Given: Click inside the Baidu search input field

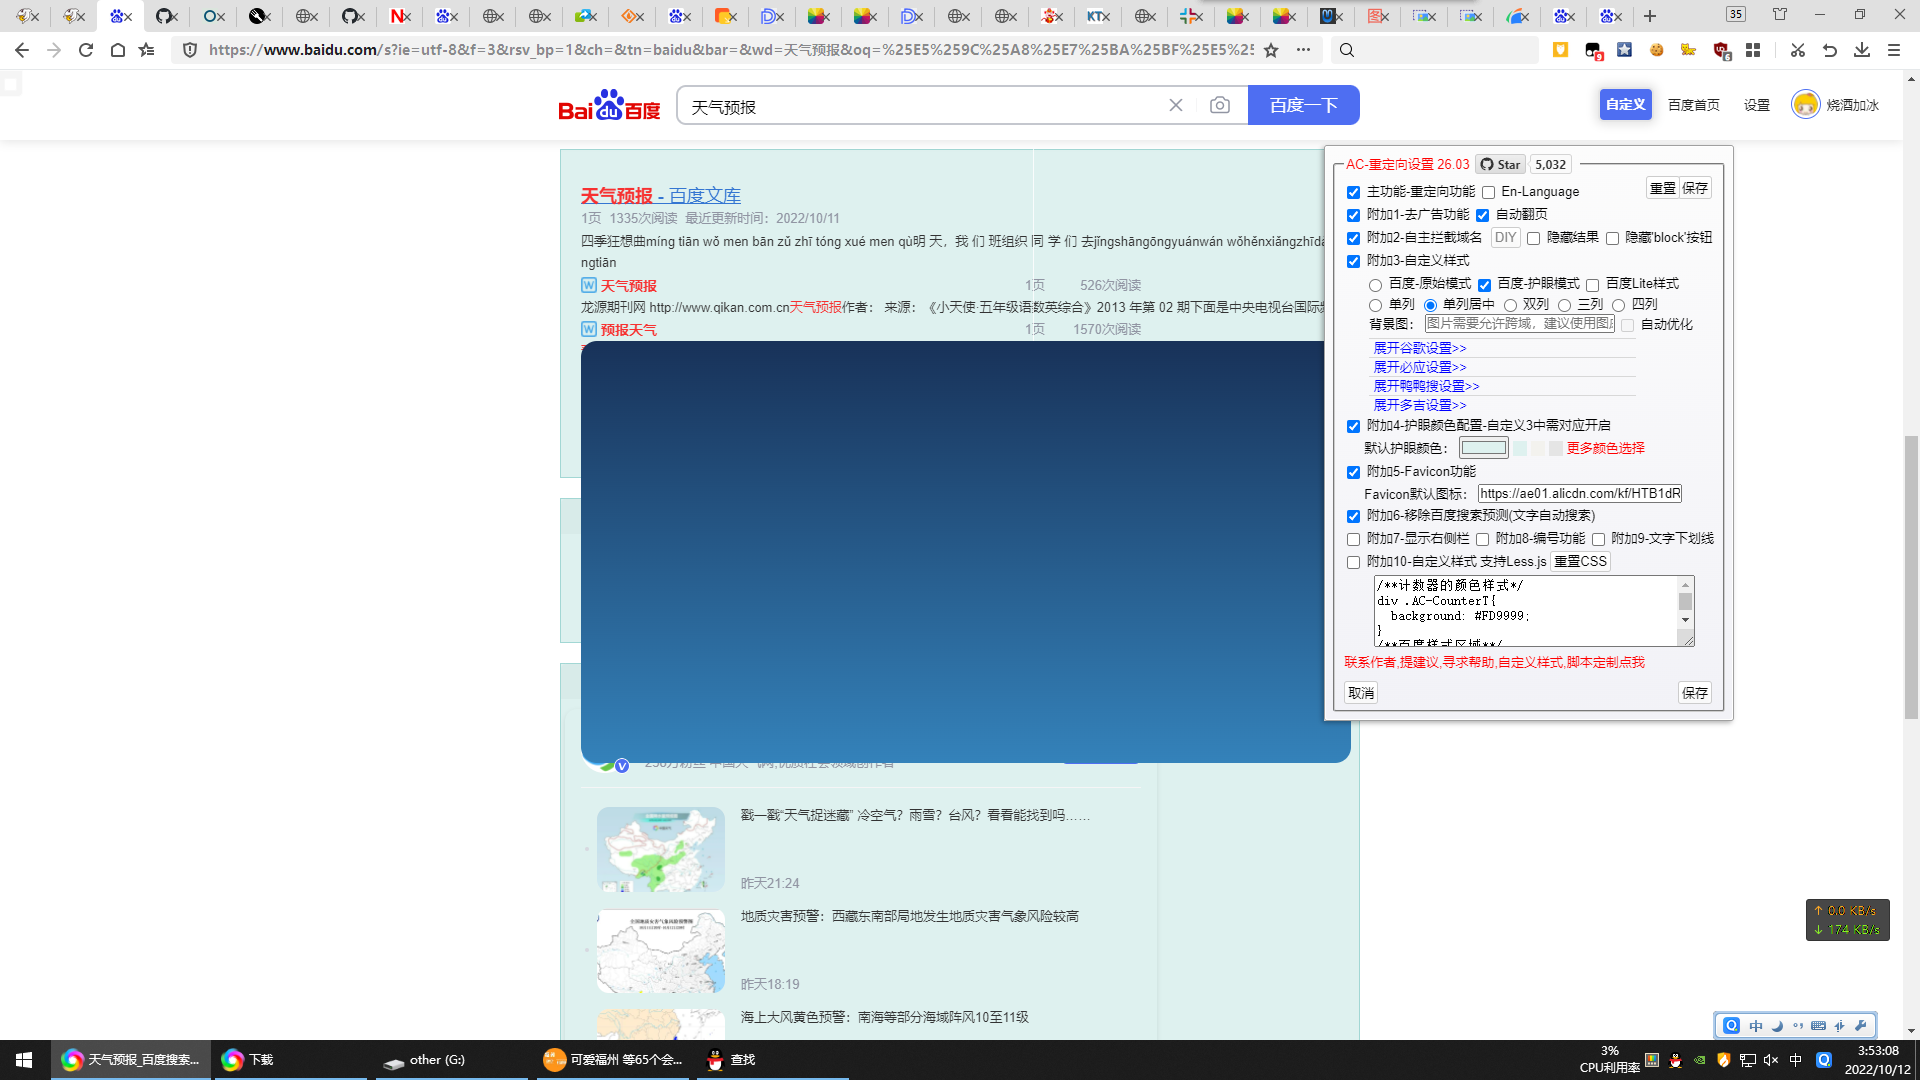Looking at the screenshot, I should pos(900,104).
